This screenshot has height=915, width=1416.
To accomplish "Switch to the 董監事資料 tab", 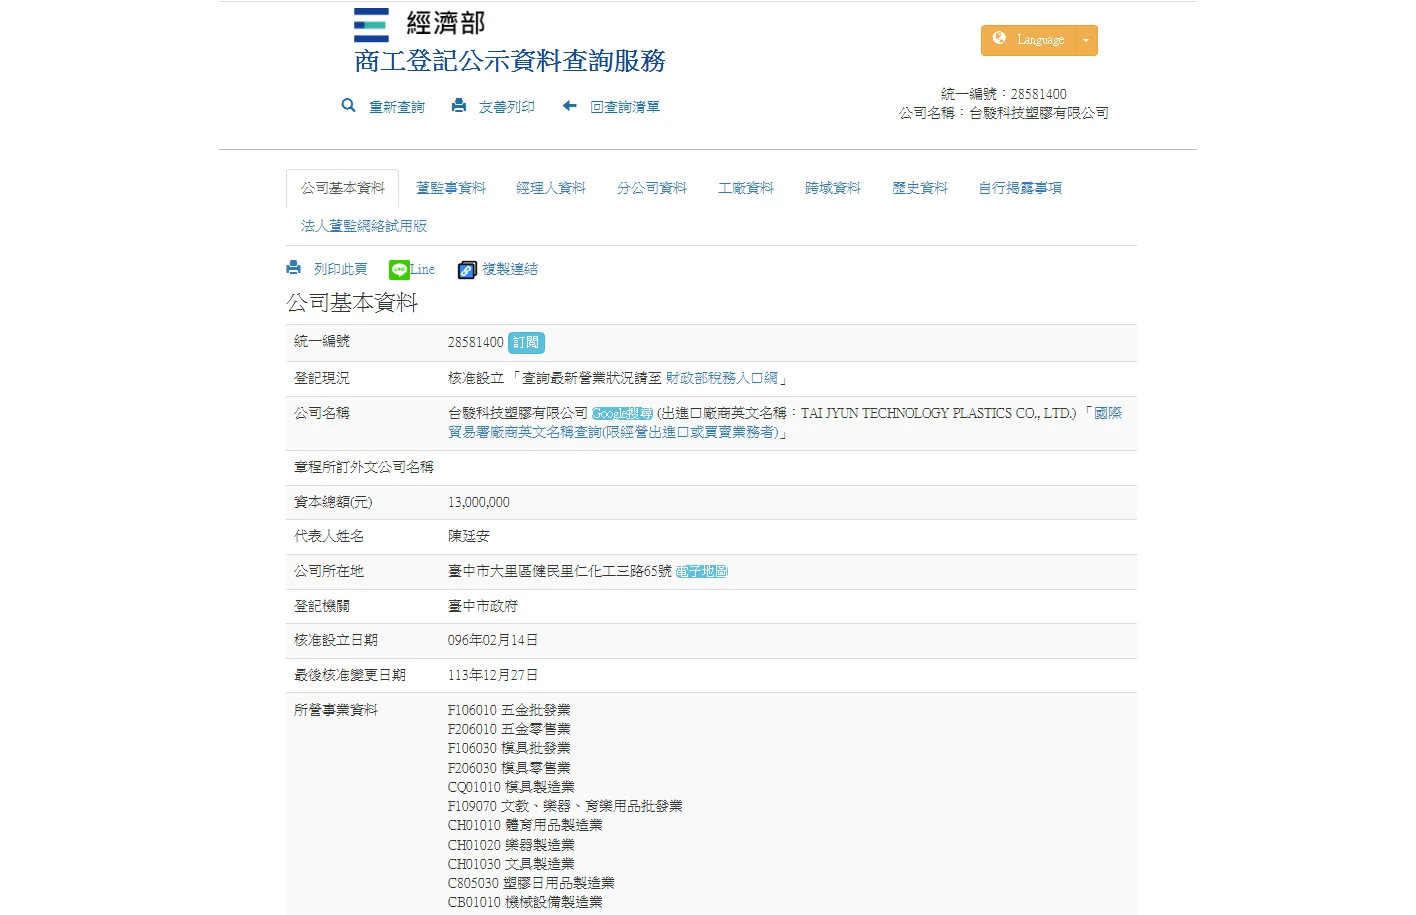I will coord(450,188).
